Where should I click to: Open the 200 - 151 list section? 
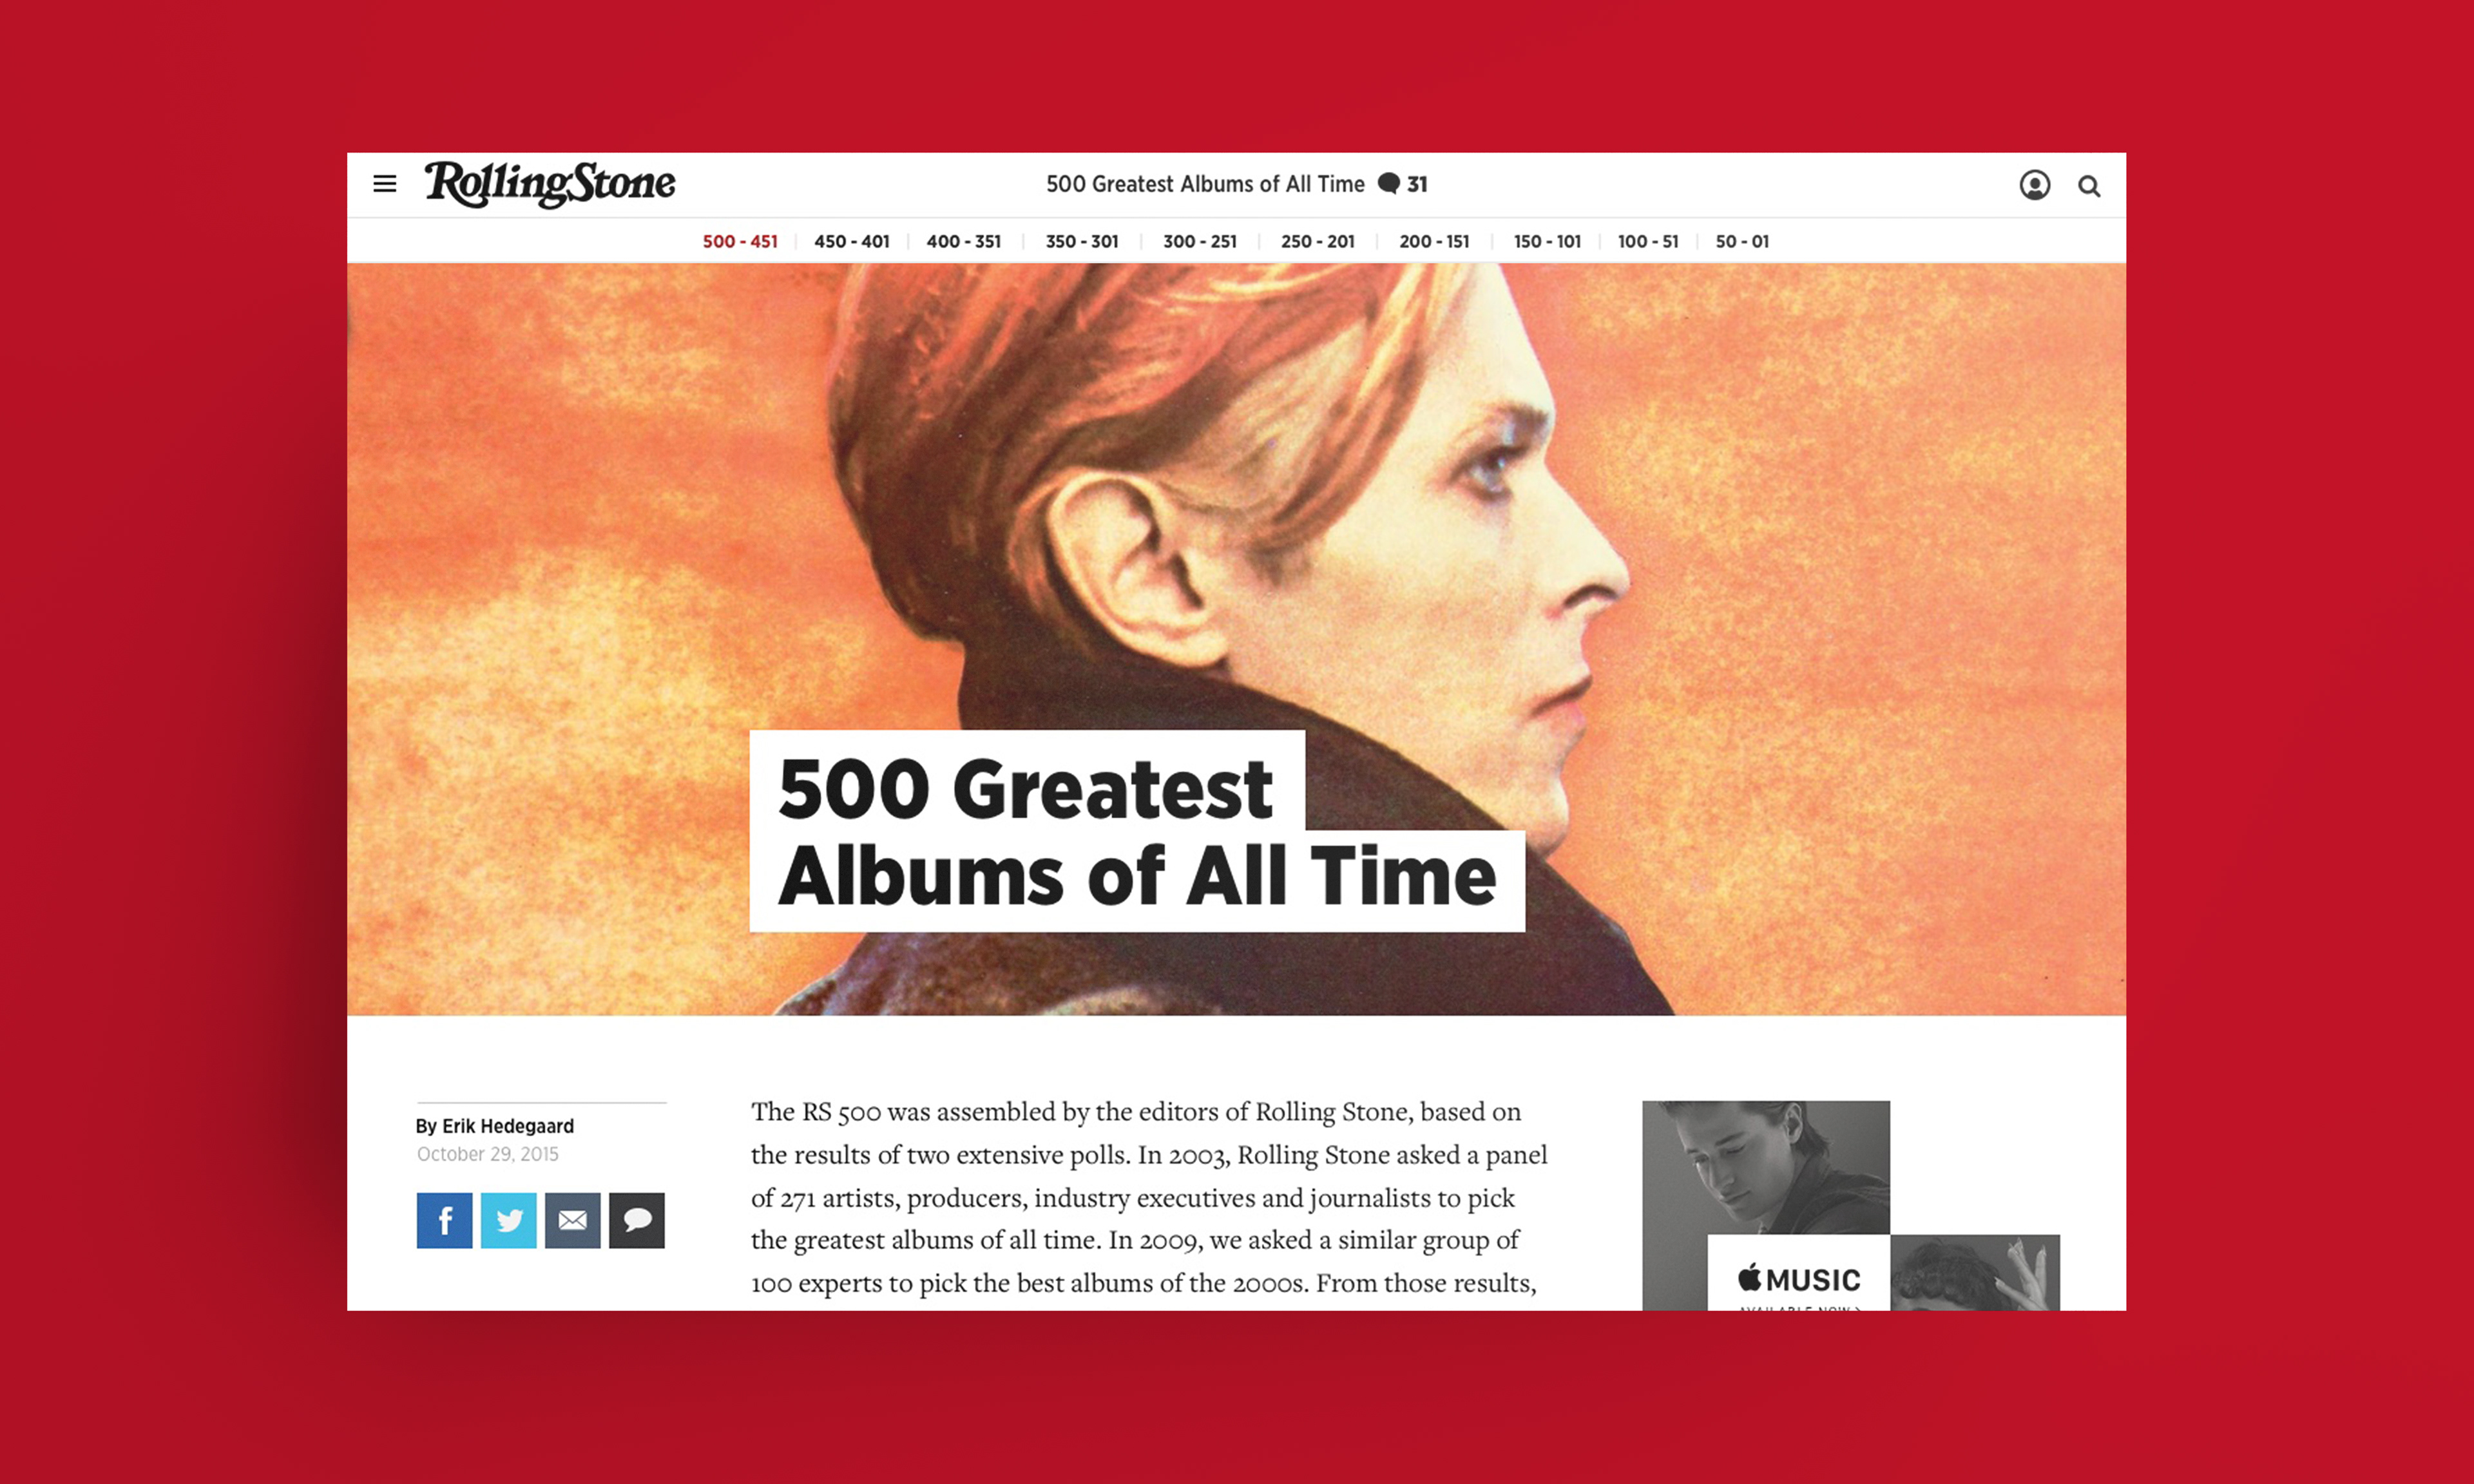1434,241
